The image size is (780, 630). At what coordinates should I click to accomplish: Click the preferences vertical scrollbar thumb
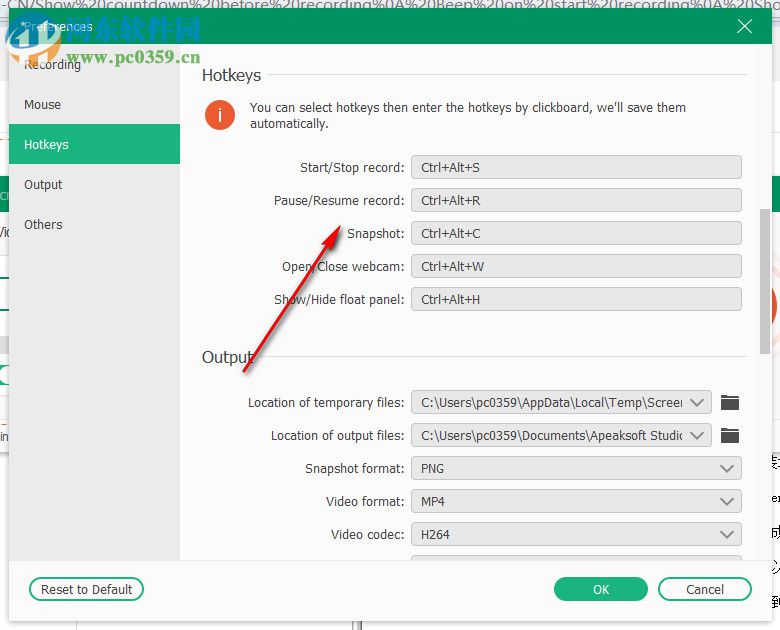click(x=765, y=281)
